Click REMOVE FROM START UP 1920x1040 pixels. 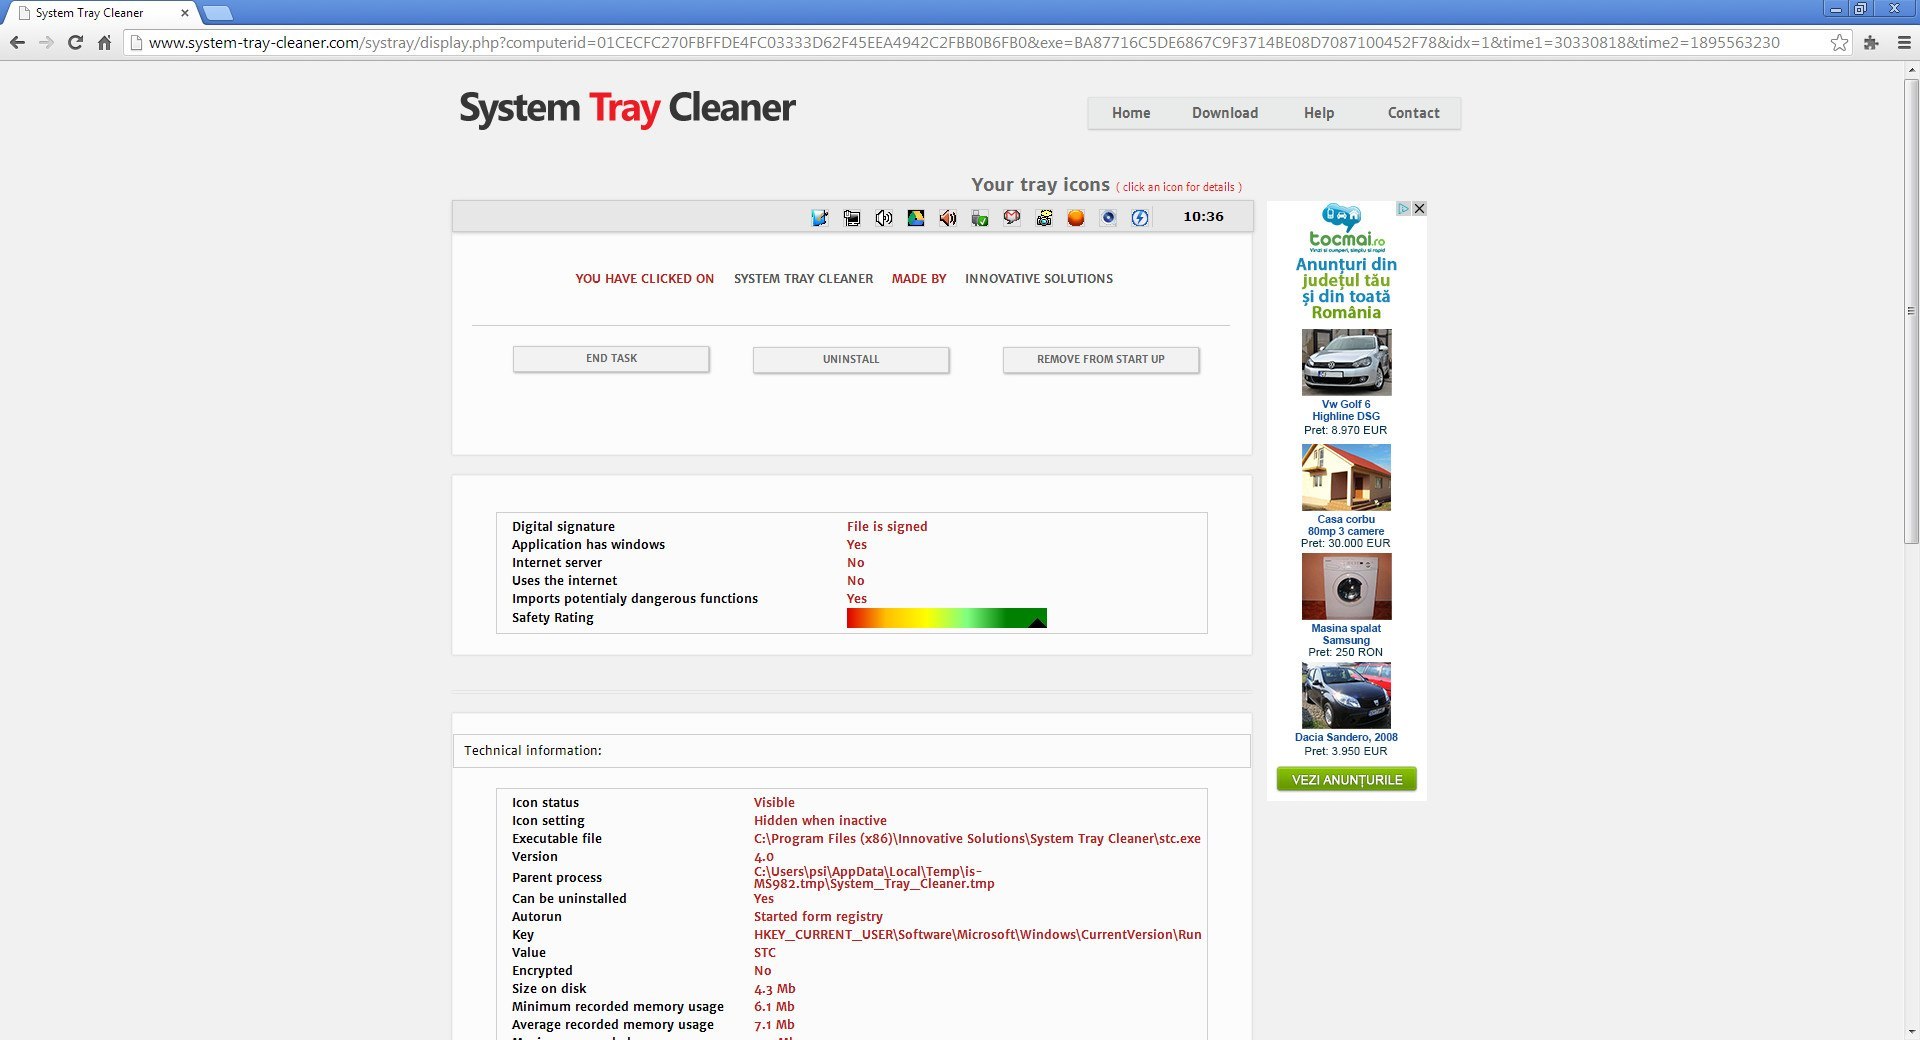point(1100,359)
